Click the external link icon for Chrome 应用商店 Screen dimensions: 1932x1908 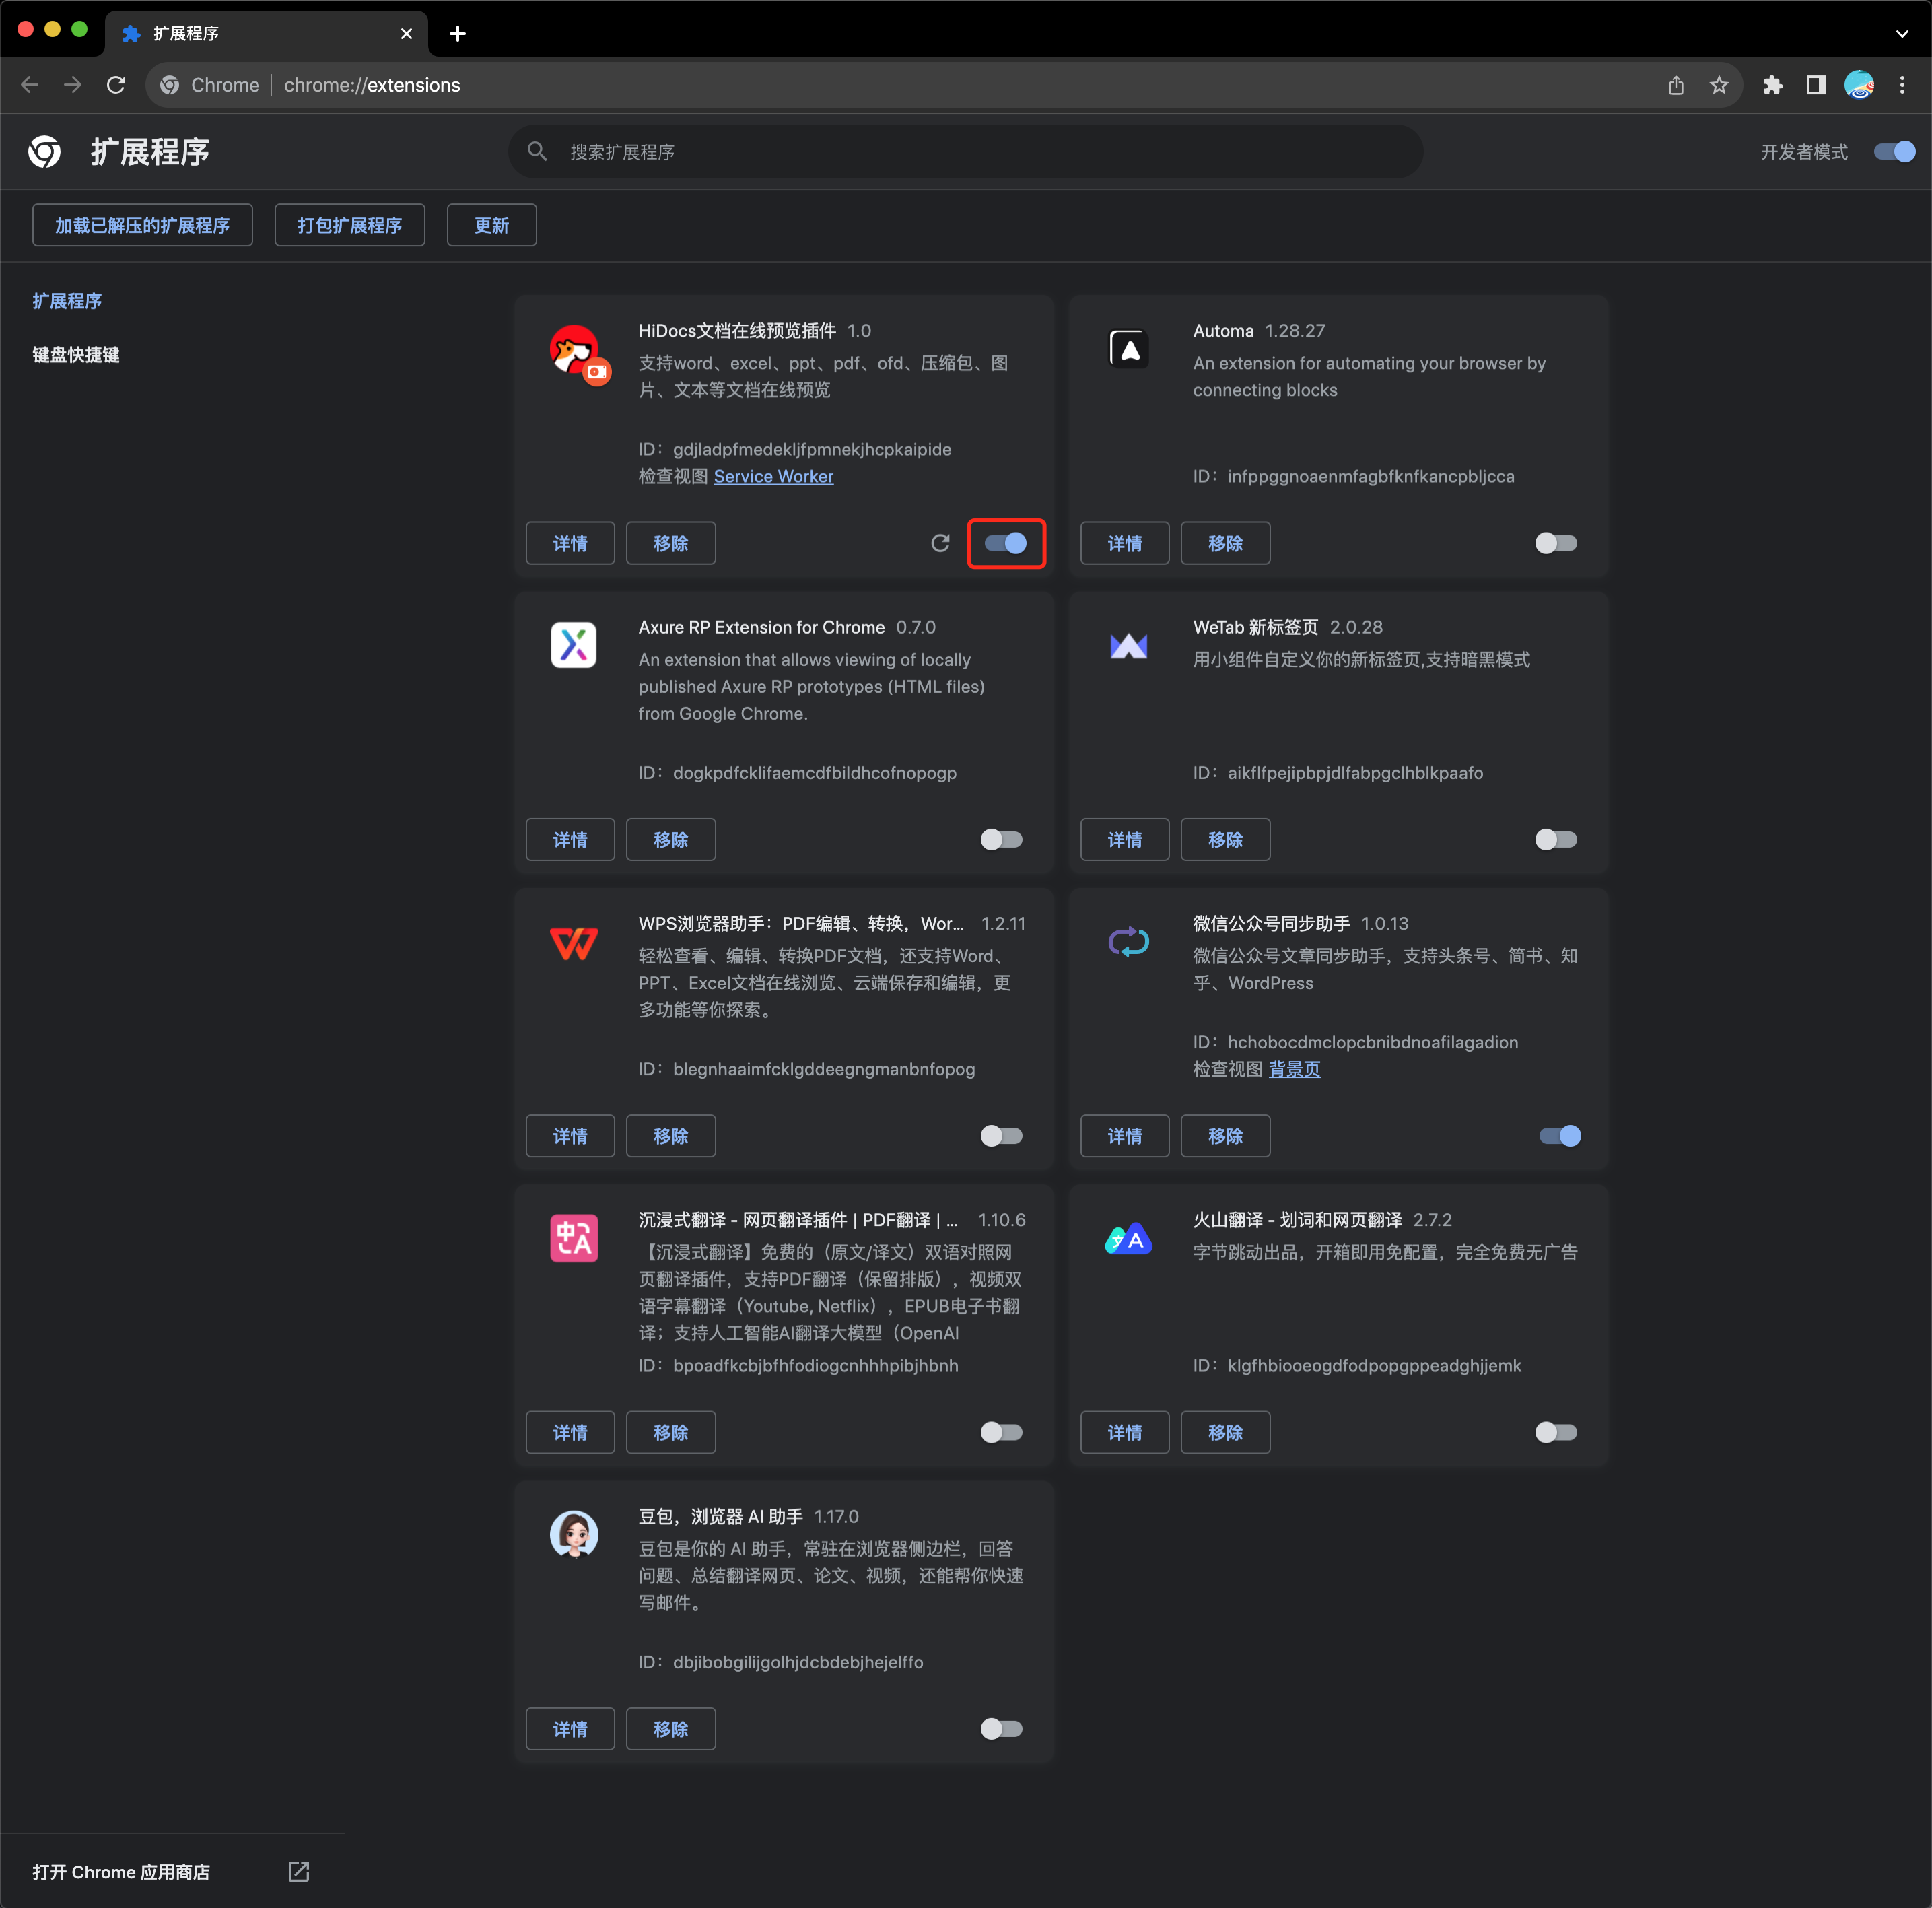pos(299,1871)
